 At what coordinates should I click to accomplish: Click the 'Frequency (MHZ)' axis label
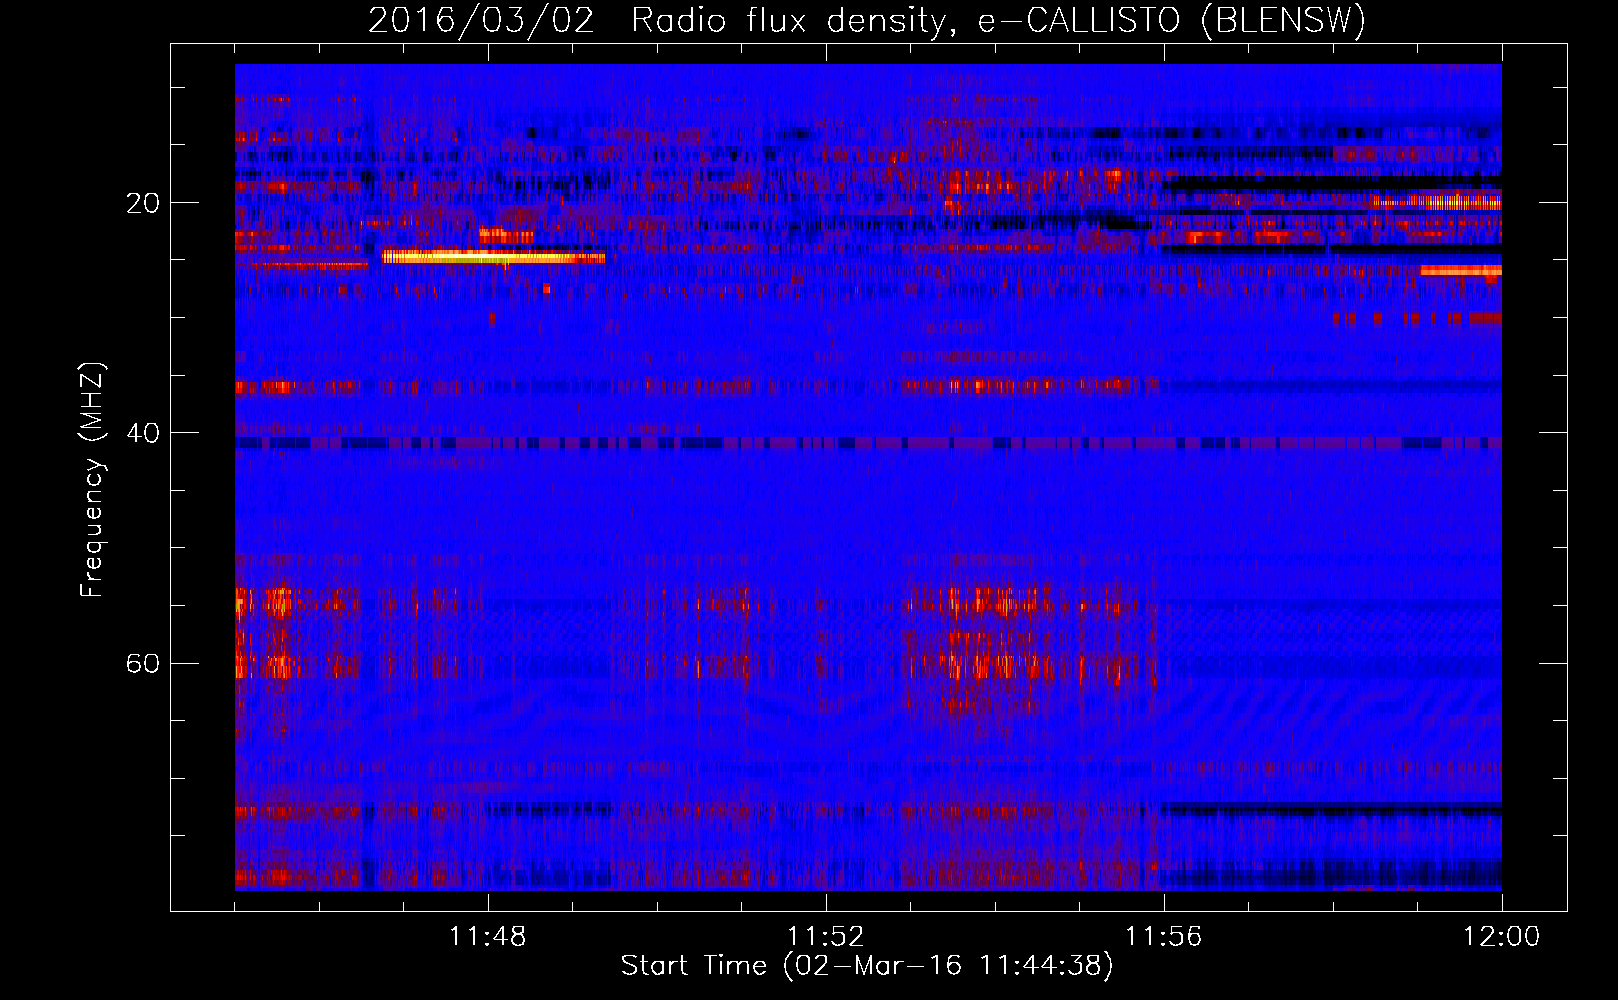tap(92, 480)
